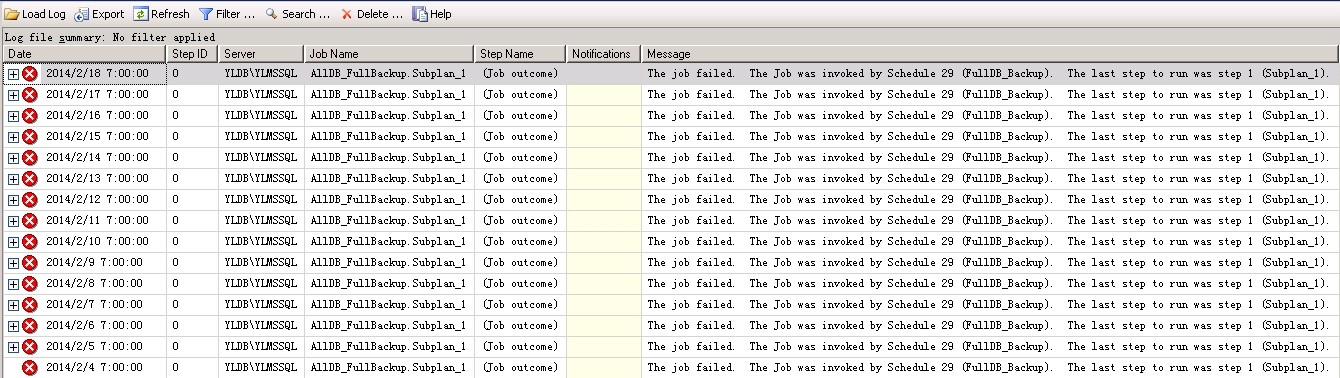Expand the 2014/2/8 7:00:00 log entry
The height and width of the screenshot is (378, 1340).
click(x=13, y=284)
